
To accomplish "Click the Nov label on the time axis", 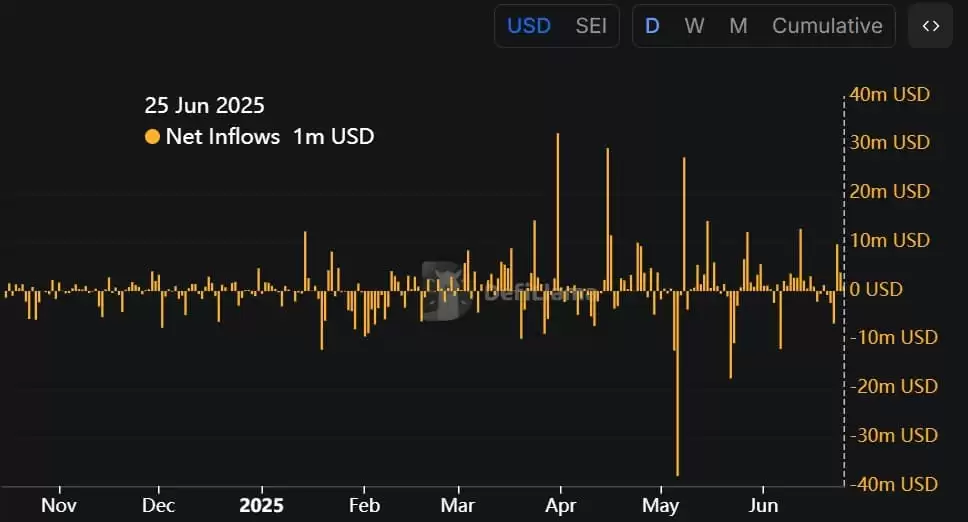I will pyautogui.click(x=59, y=505).
